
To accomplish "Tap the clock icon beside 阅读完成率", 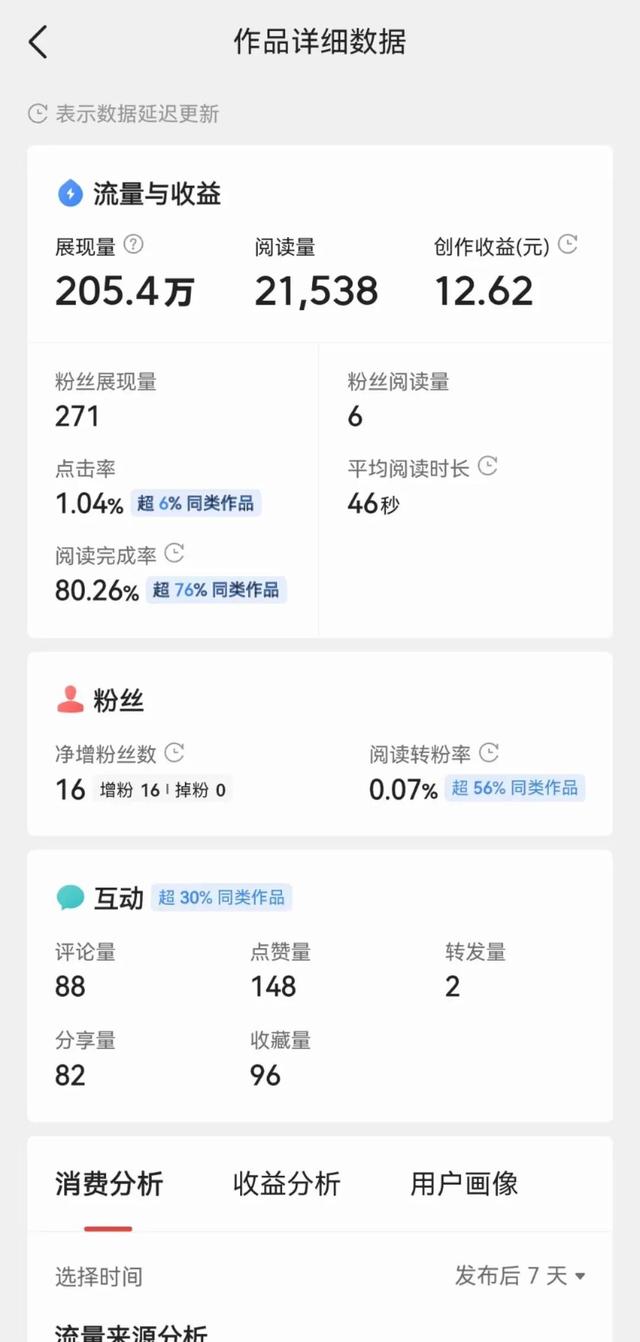I will tap(174, 553).
